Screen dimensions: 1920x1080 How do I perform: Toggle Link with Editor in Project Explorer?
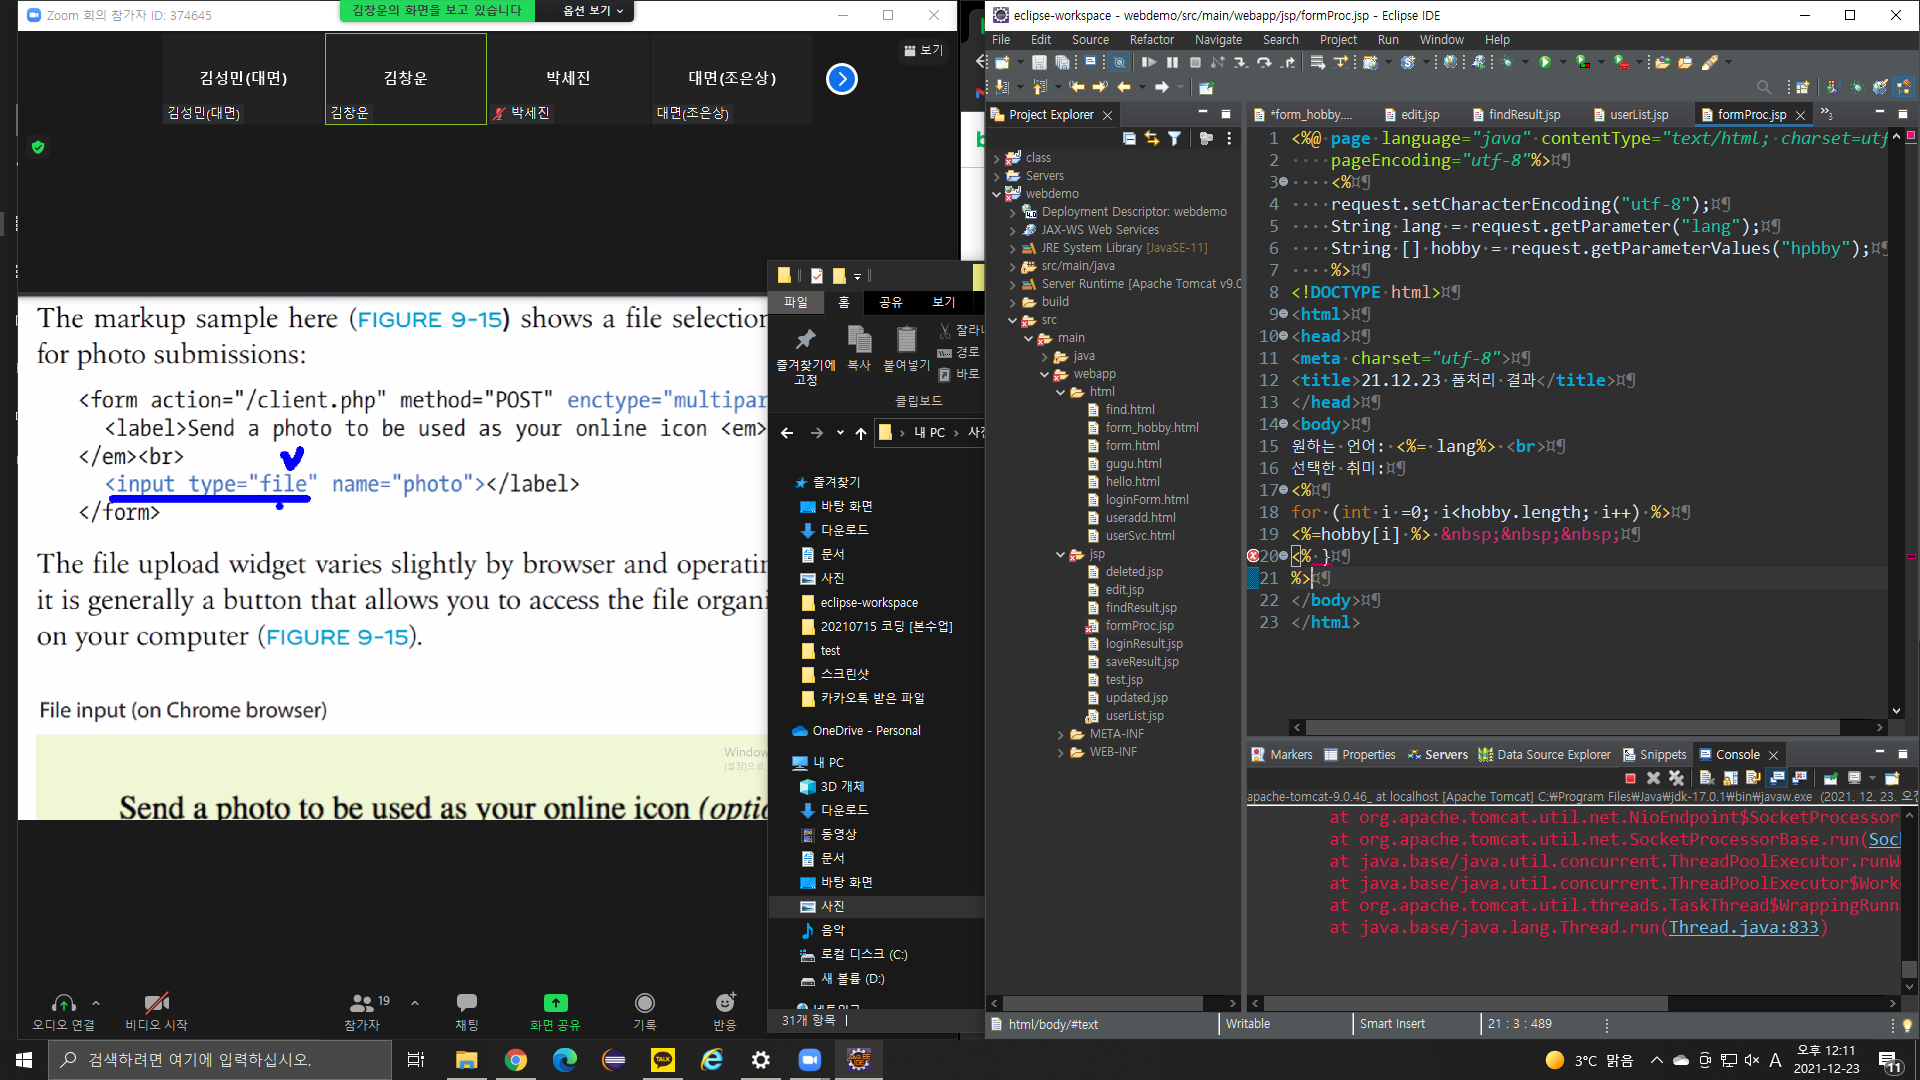pyautogui.click(x=1152, y=138)
